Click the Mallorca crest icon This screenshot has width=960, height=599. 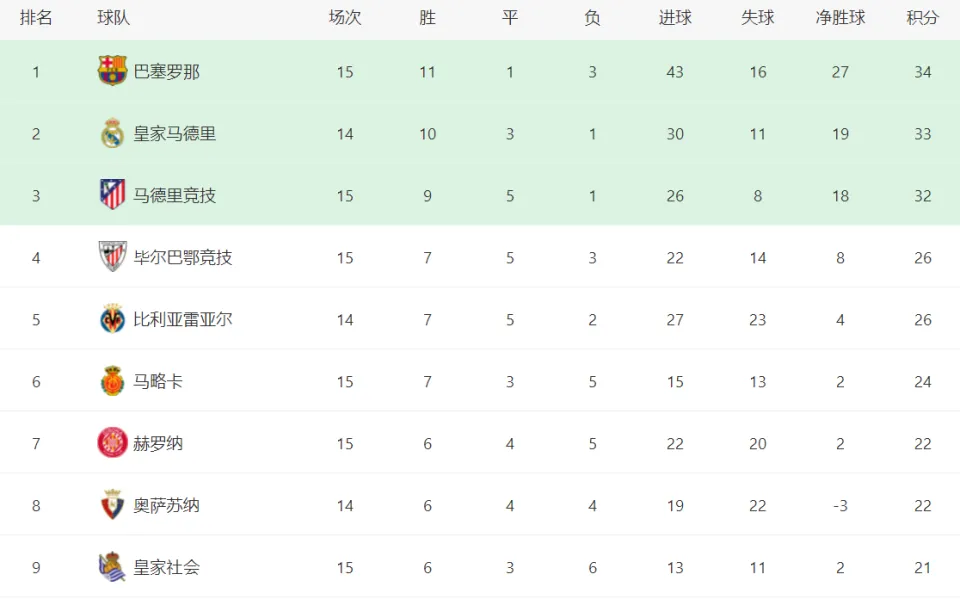(112, 381)
